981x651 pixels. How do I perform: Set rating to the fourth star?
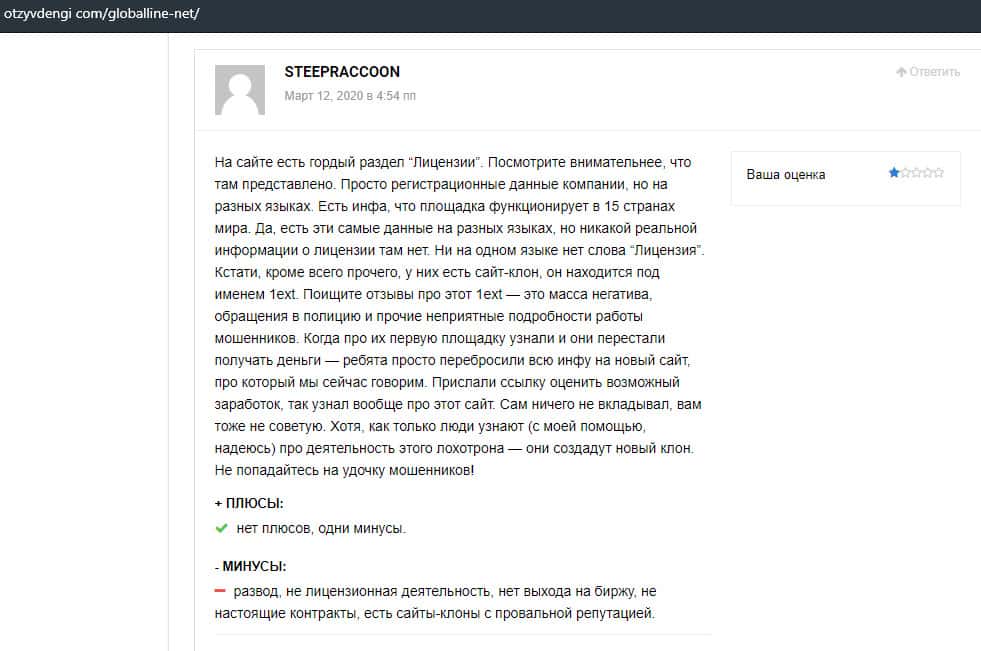(x=927, y=173)
